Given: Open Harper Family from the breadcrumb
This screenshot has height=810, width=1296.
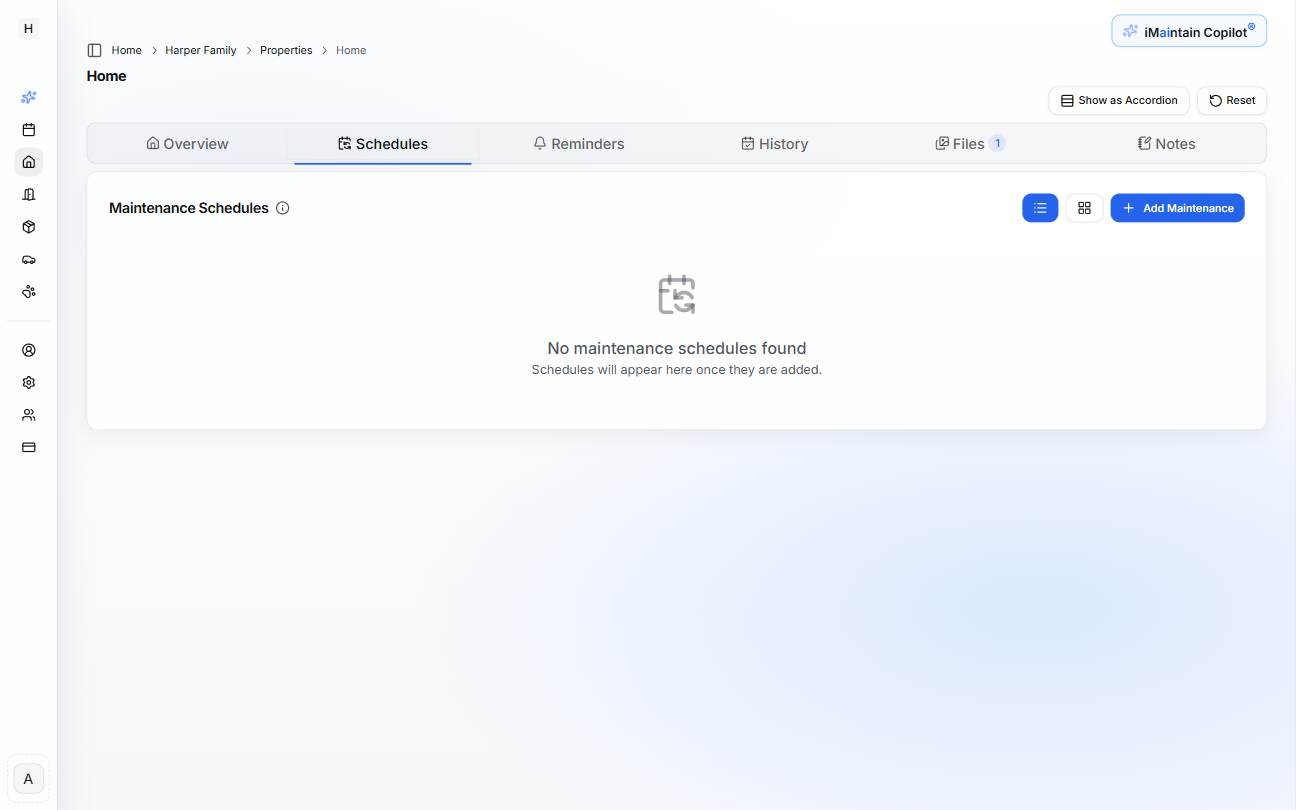Looking at the screenshot, I should (x=200, y=49).
